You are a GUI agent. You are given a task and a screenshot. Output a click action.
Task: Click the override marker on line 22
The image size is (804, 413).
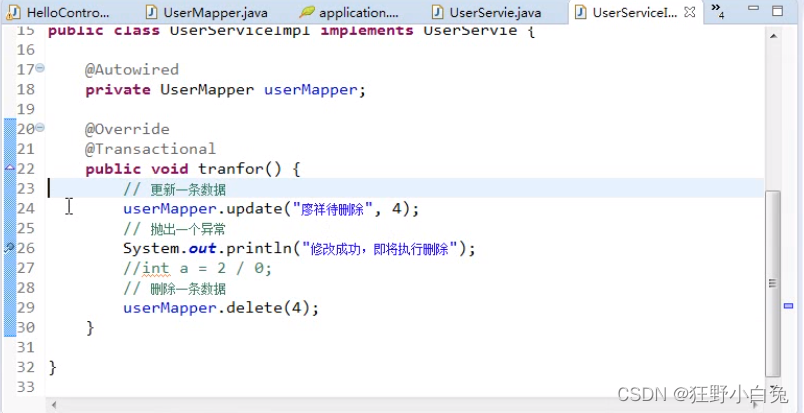click(x=10, y=167)
